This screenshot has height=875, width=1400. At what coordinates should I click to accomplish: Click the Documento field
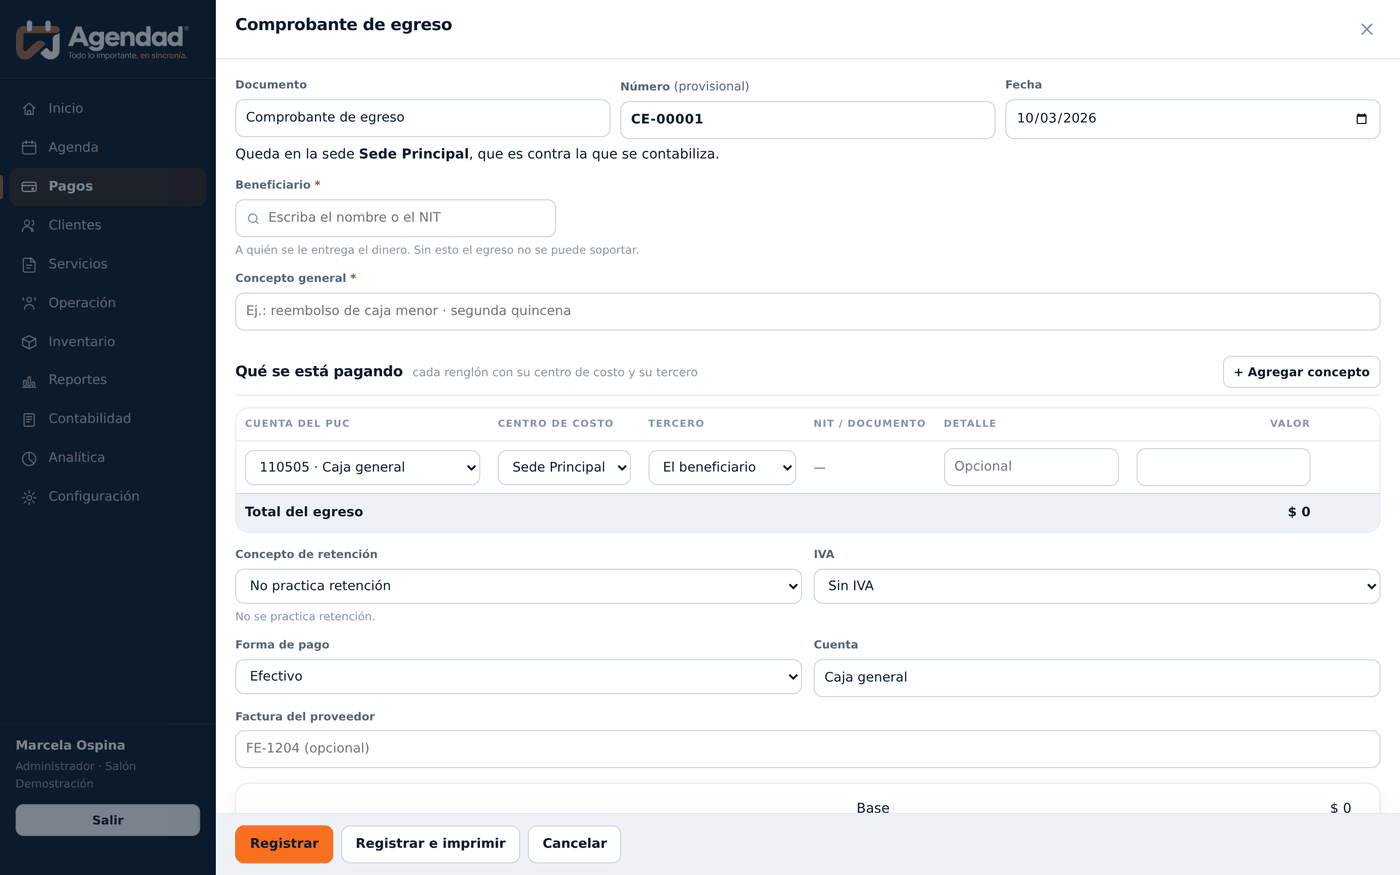tap(422, 118)
